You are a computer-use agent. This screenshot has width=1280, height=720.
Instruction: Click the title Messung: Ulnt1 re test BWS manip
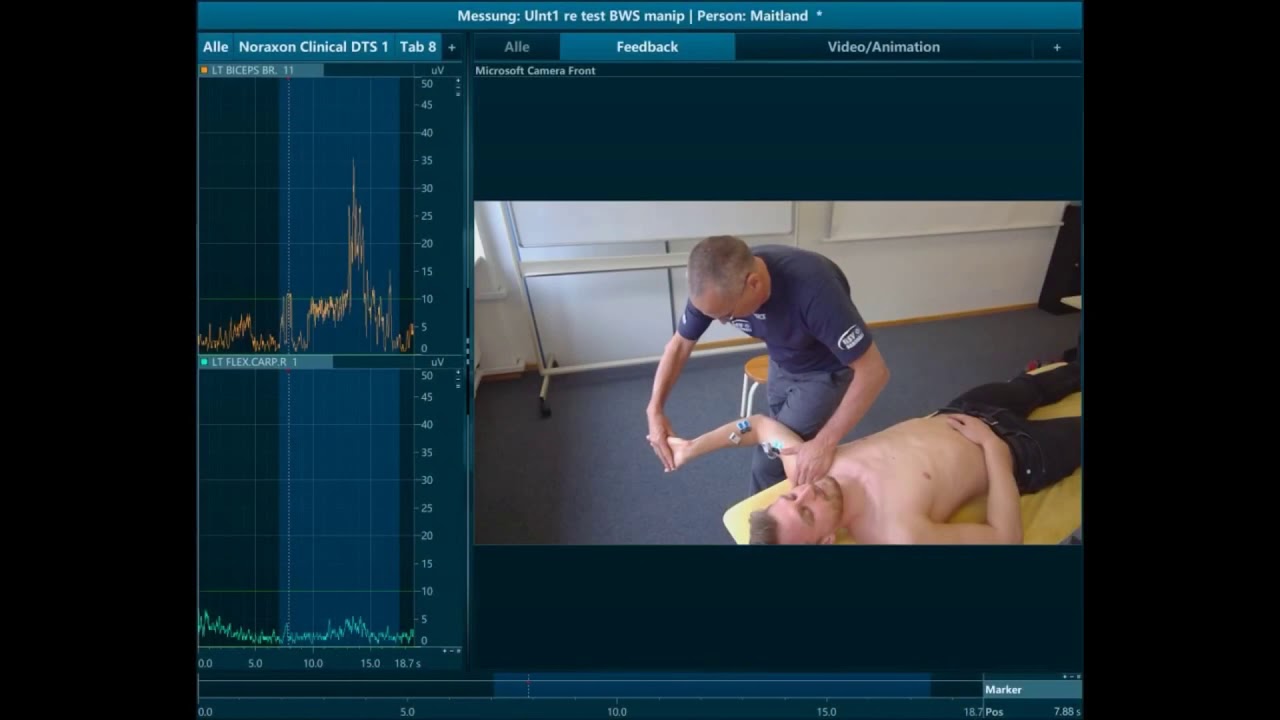570,16
